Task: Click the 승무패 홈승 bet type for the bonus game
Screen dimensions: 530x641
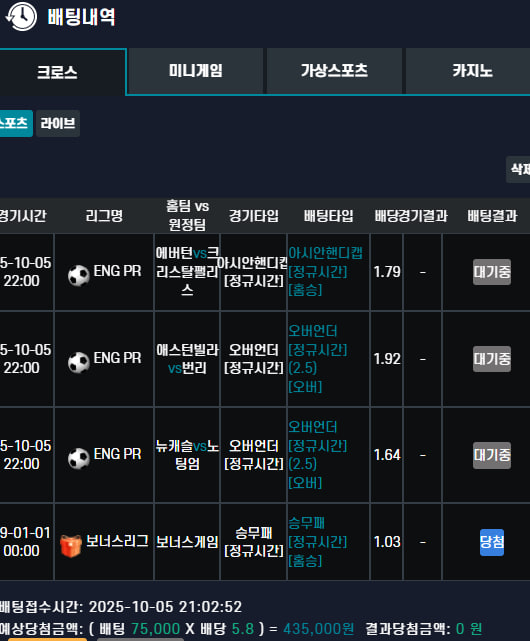Action: (x=318, y=542)
